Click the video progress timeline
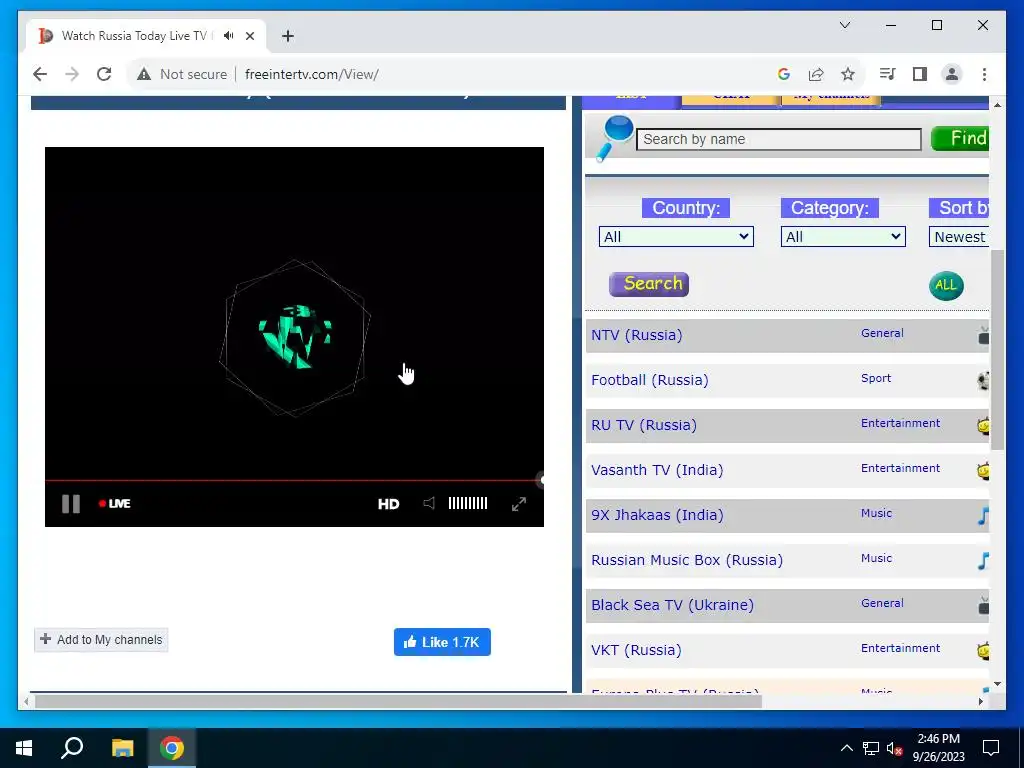 pos(294,480)
